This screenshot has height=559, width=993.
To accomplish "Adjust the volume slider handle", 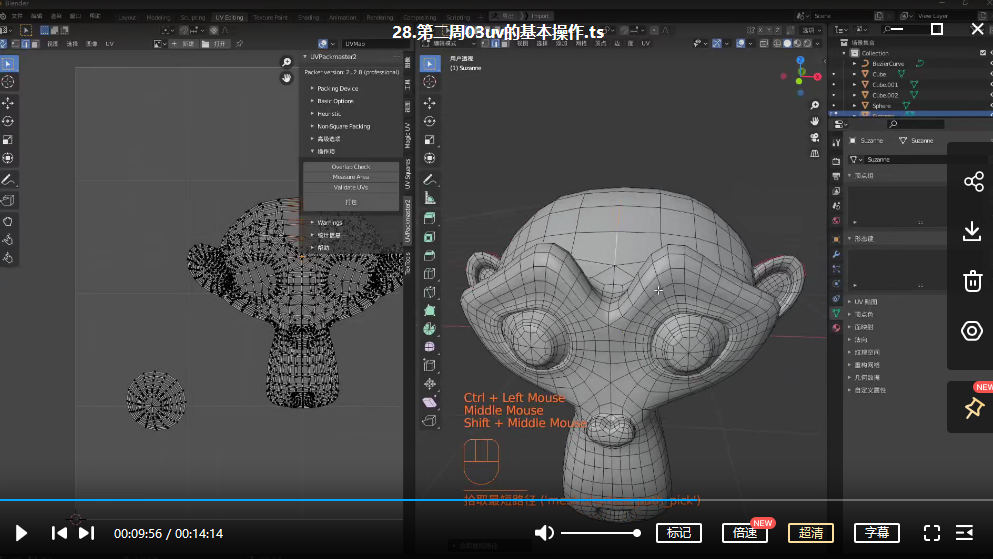I will point(637,533).
